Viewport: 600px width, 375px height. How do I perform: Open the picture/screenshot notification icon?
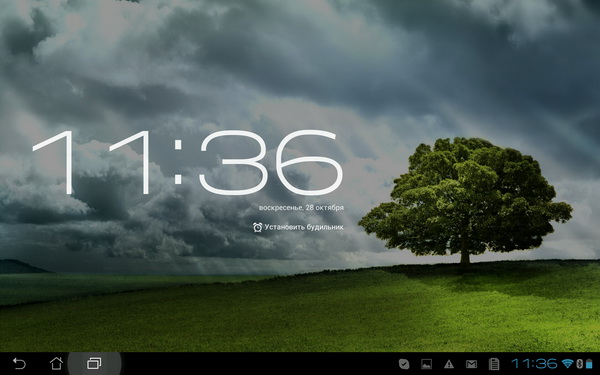[x=426, y=364]
